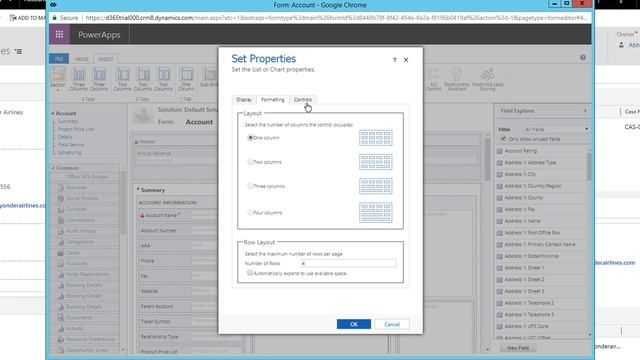
Task: Select Address 1: Primary Contact Name field
Action: (540, 244)
